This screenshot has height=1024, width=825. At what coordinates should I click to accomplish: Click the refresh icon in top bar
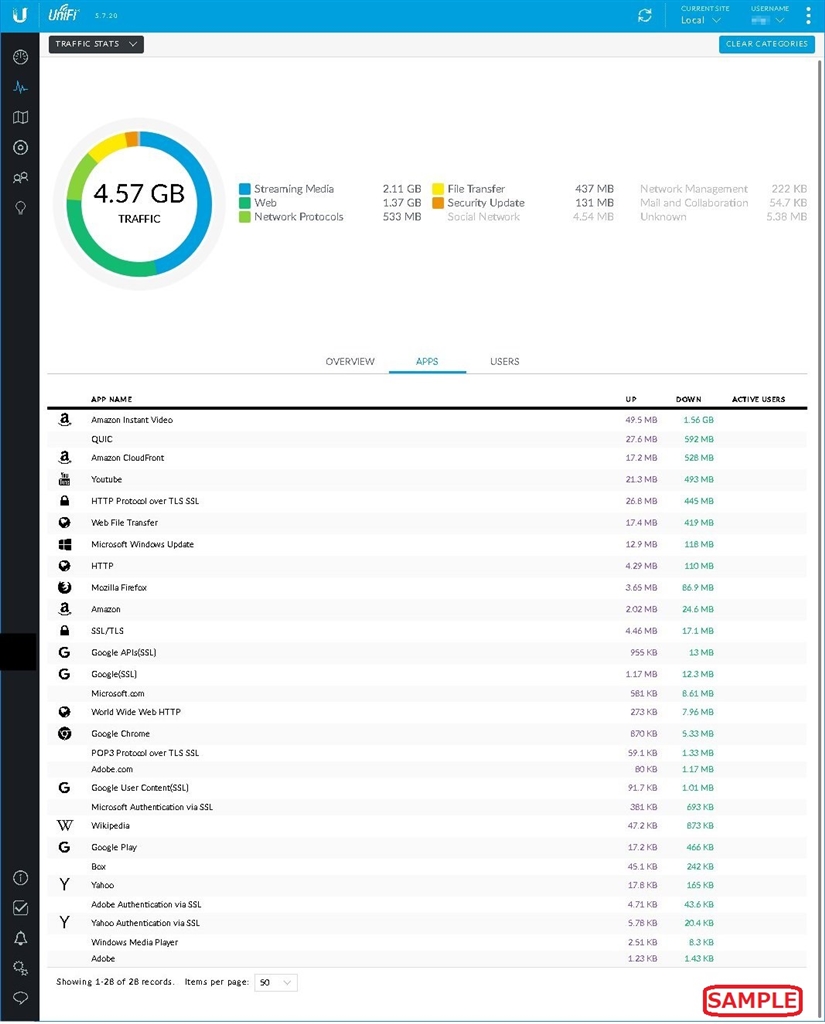[645, 16]
